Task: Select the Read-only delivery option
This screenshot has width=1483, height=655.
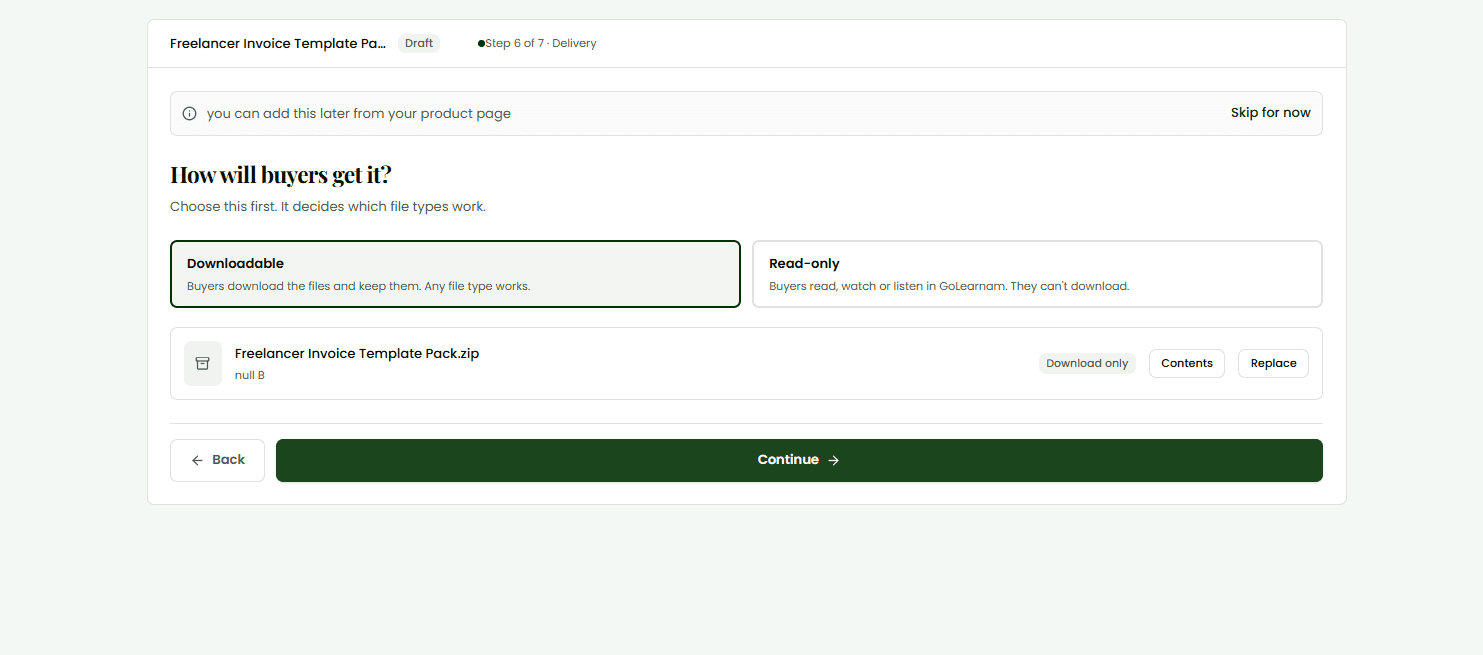Action: tap(1037, 274)
